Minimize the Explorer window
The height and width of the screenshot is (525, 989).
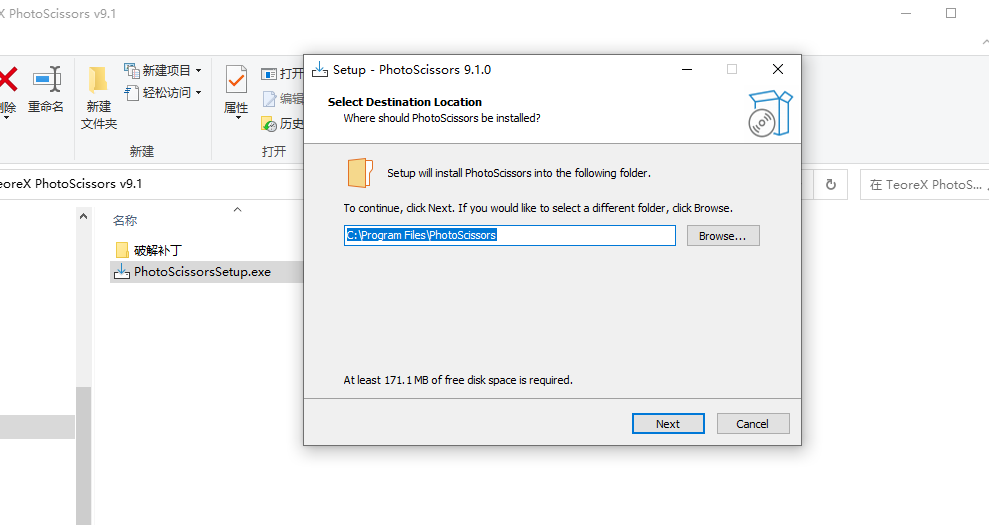pyautogui.click(x=906, y=13)
